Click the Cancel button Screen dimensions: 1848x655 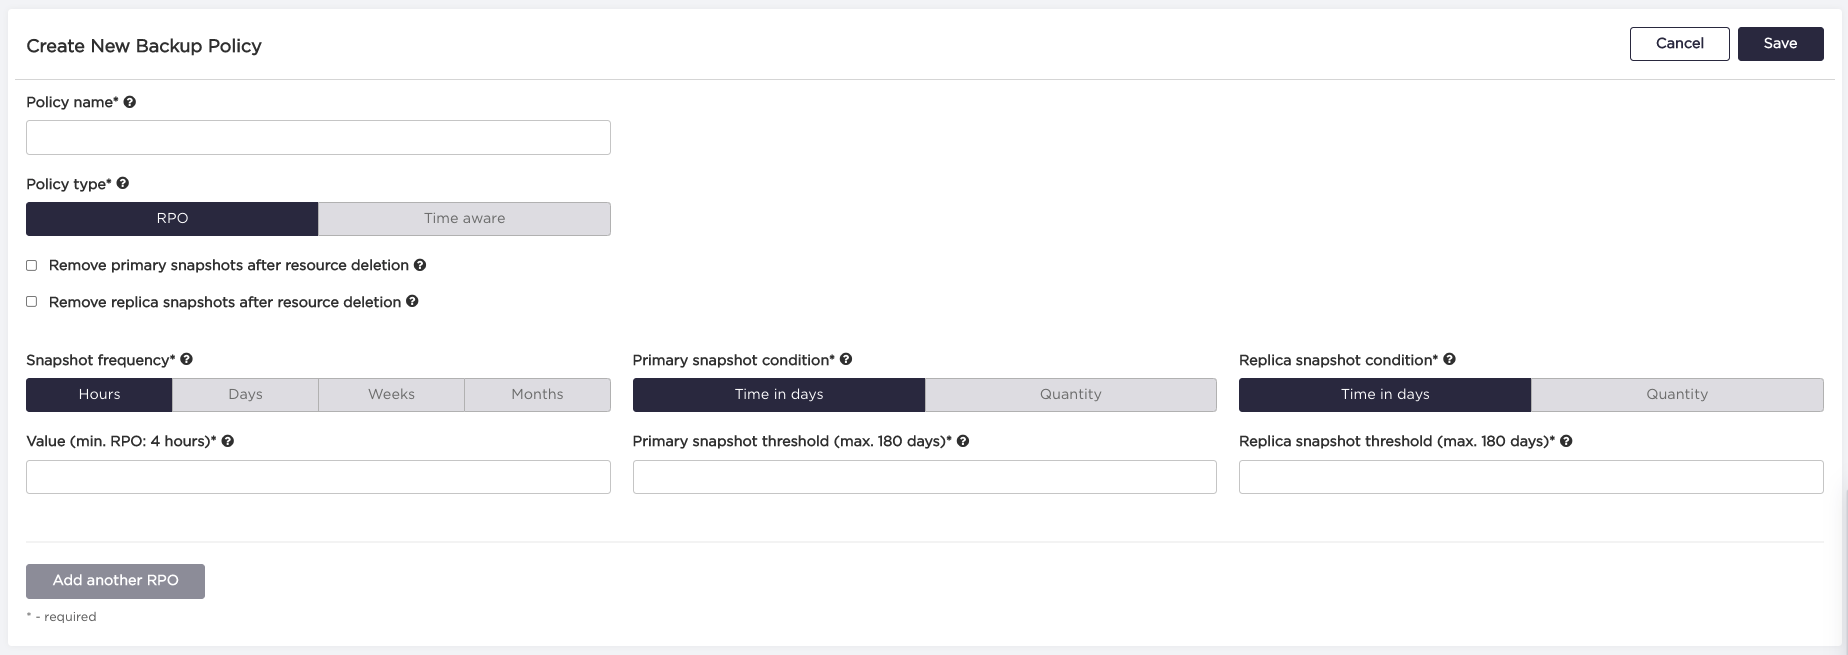coord(1679,44)
